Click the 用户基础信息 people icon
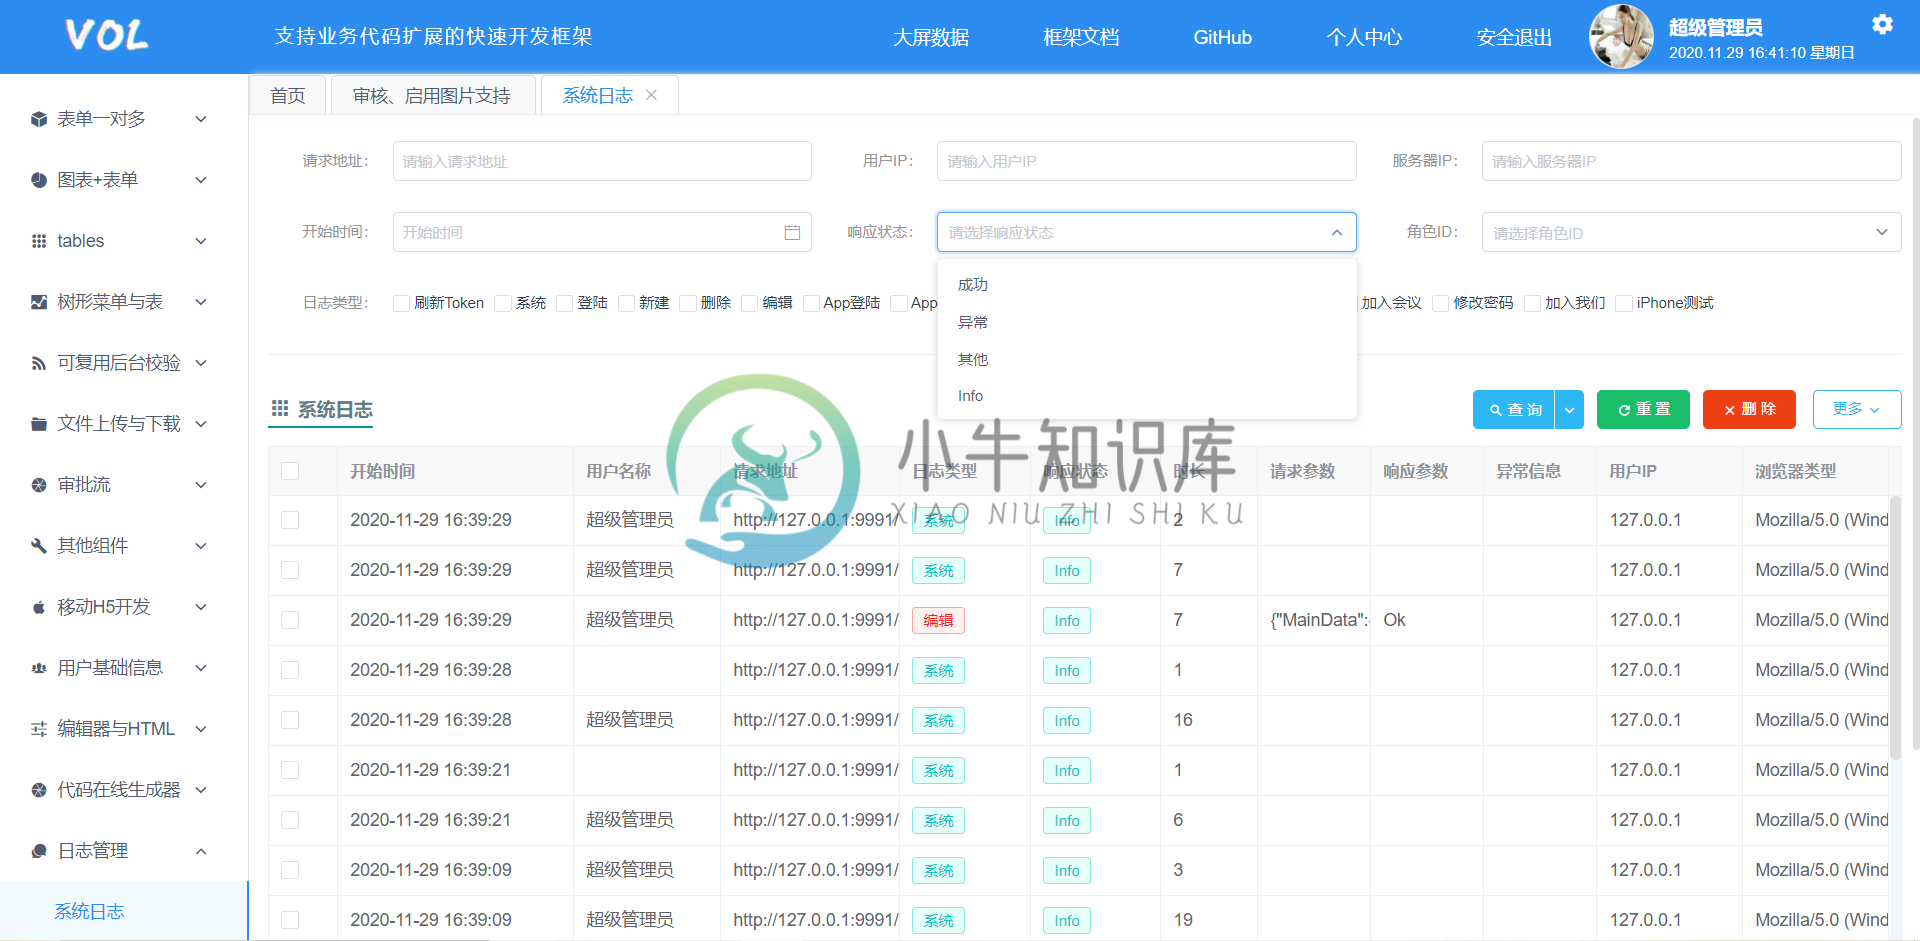Viewport: 1920px width, 941px height. [39, 668]
